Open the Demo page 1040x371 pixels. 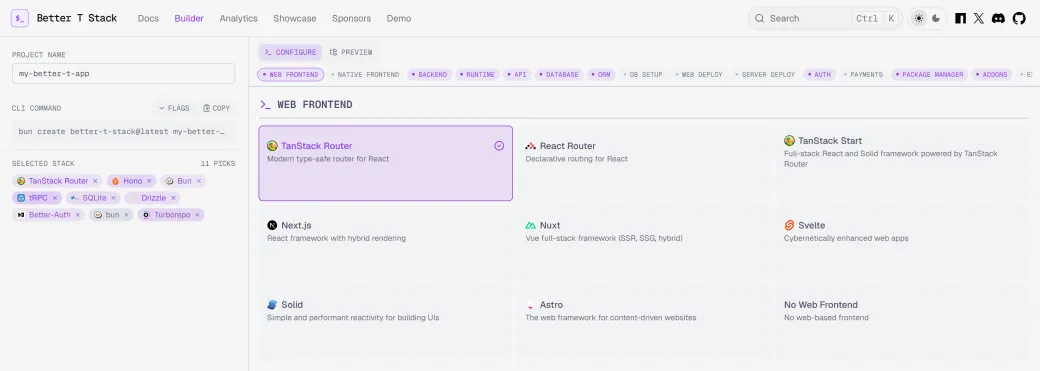399,19
